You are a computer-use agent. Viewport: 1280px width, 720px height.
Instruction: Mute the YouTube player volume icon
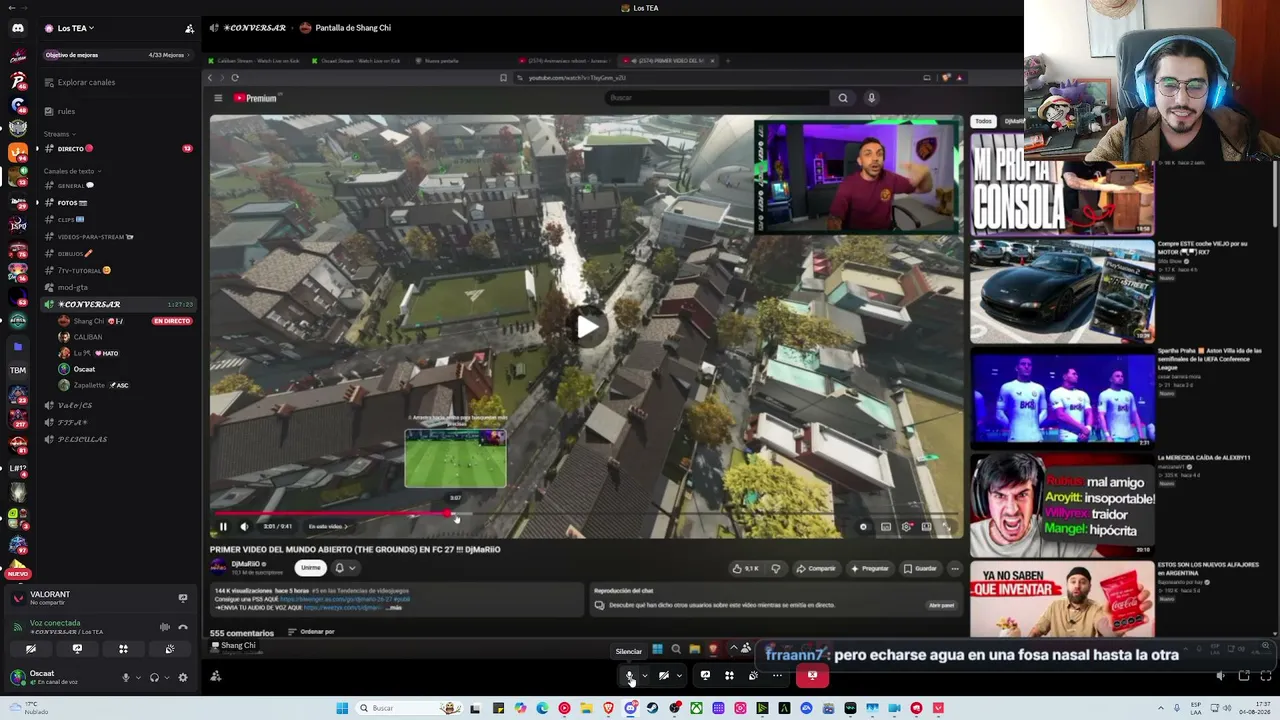pos(244,526)
